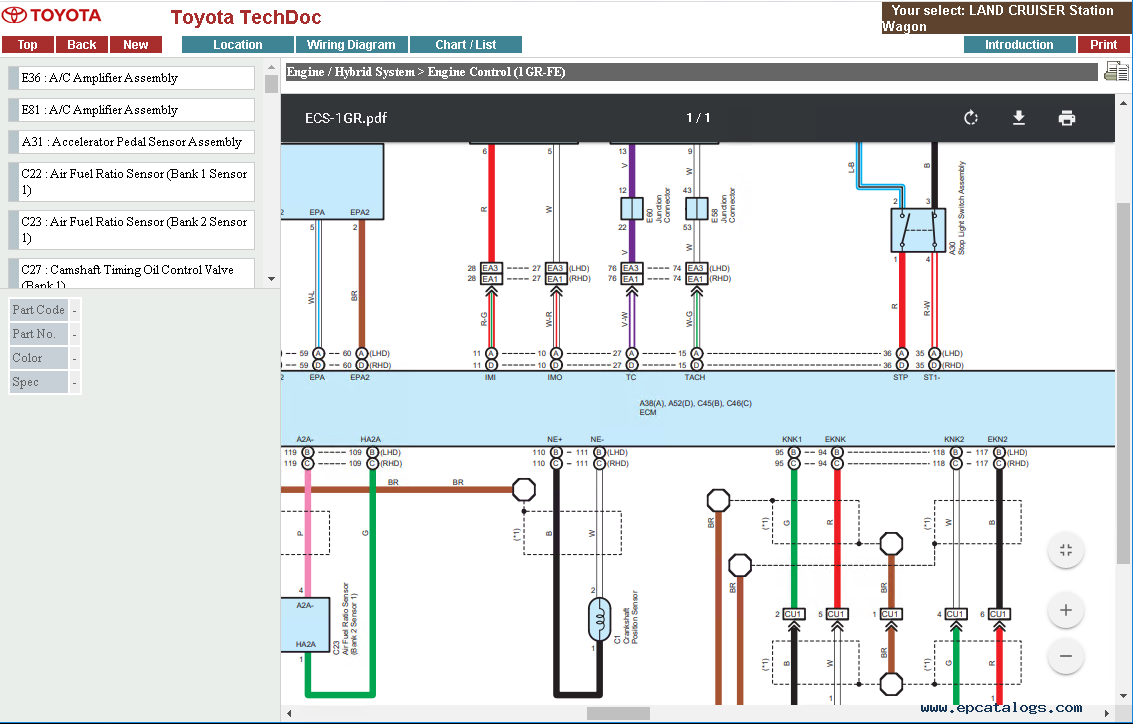Open the Introduction page
Viewport: 1133px width, 724px height.
(1019, 45)
